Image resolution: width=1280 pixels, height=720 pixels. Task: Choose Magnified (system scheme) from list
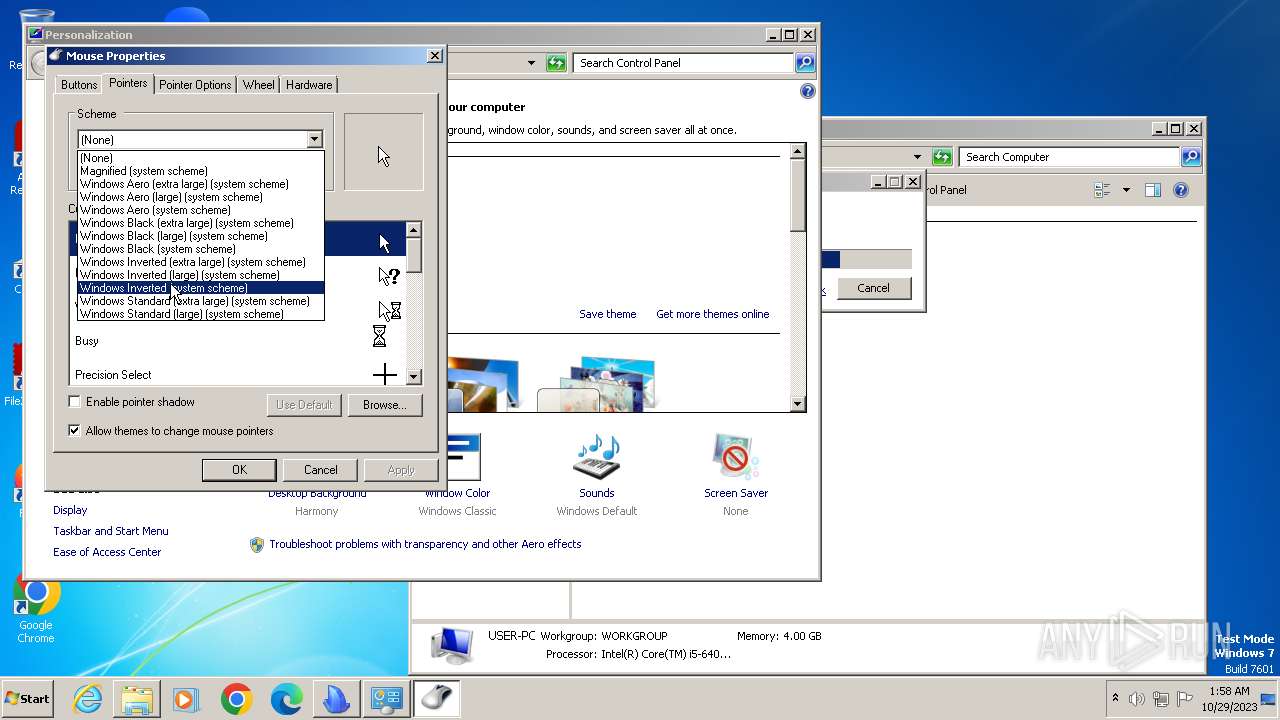point(201,171)
